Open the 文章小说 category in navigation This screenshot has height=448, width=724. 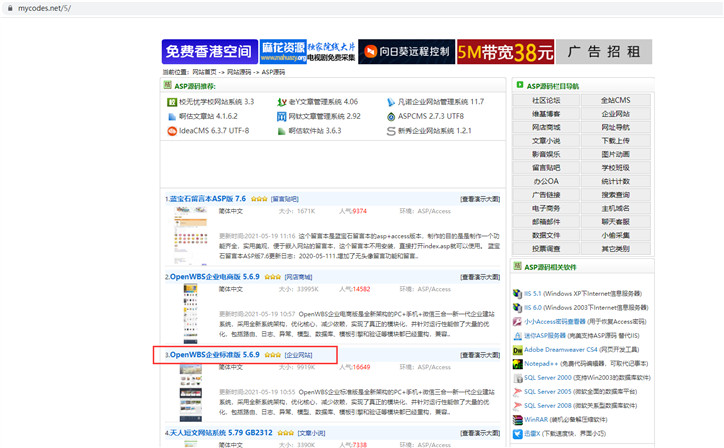point(546,141)
